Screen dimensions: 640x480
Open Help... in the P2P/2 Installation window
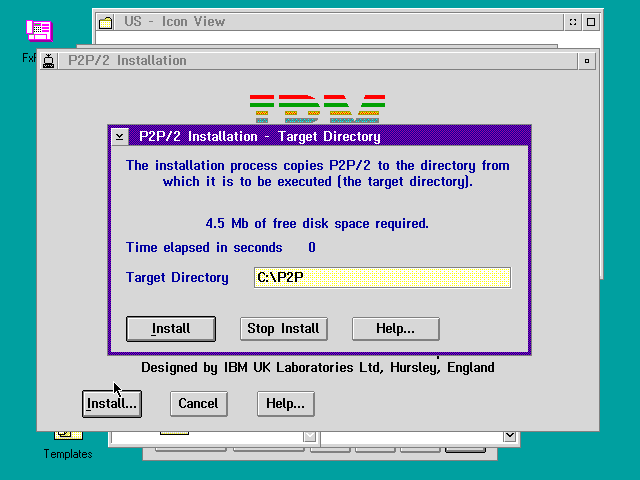[x=285, y=404]
